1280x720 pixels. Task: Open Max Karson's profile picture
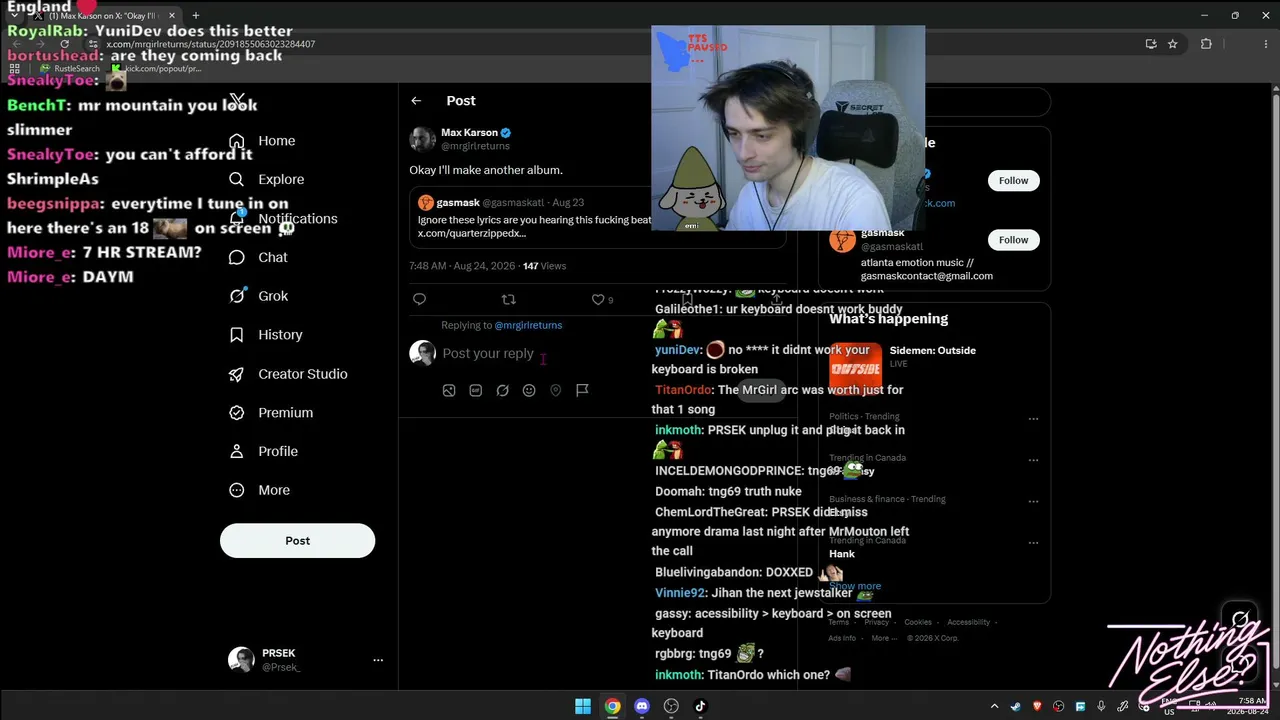[x=422, y=139]
